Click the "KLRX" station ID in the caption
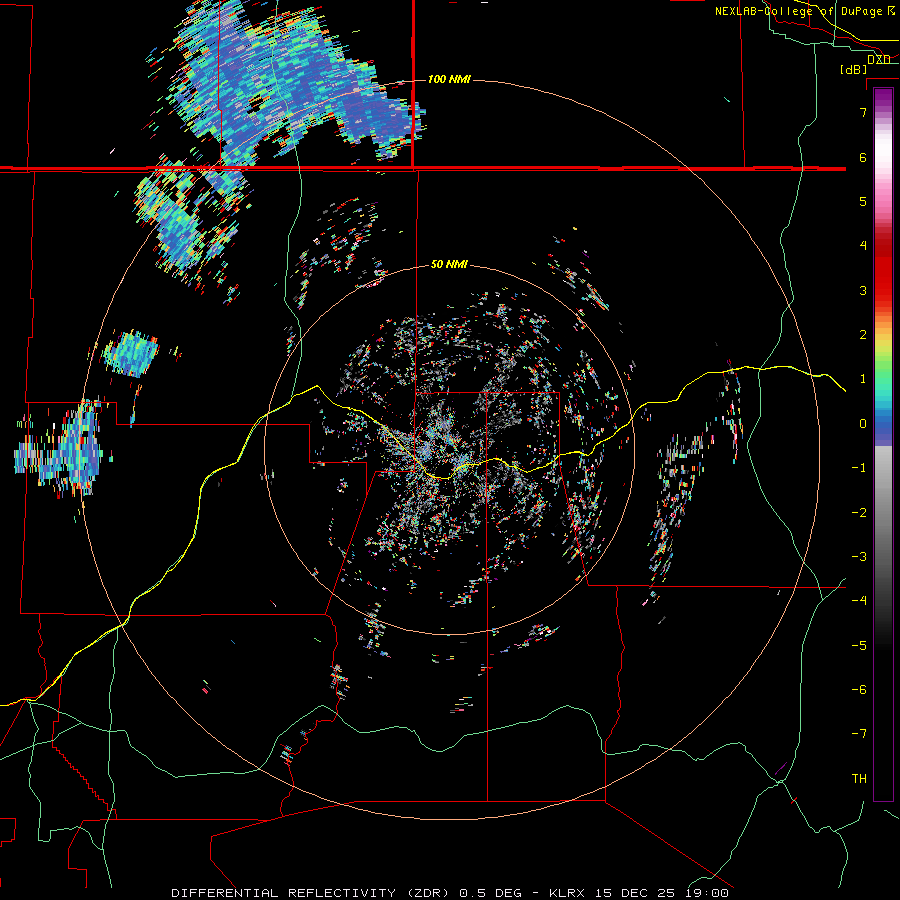The image size is (900, 900). click(x=568, y=893)
